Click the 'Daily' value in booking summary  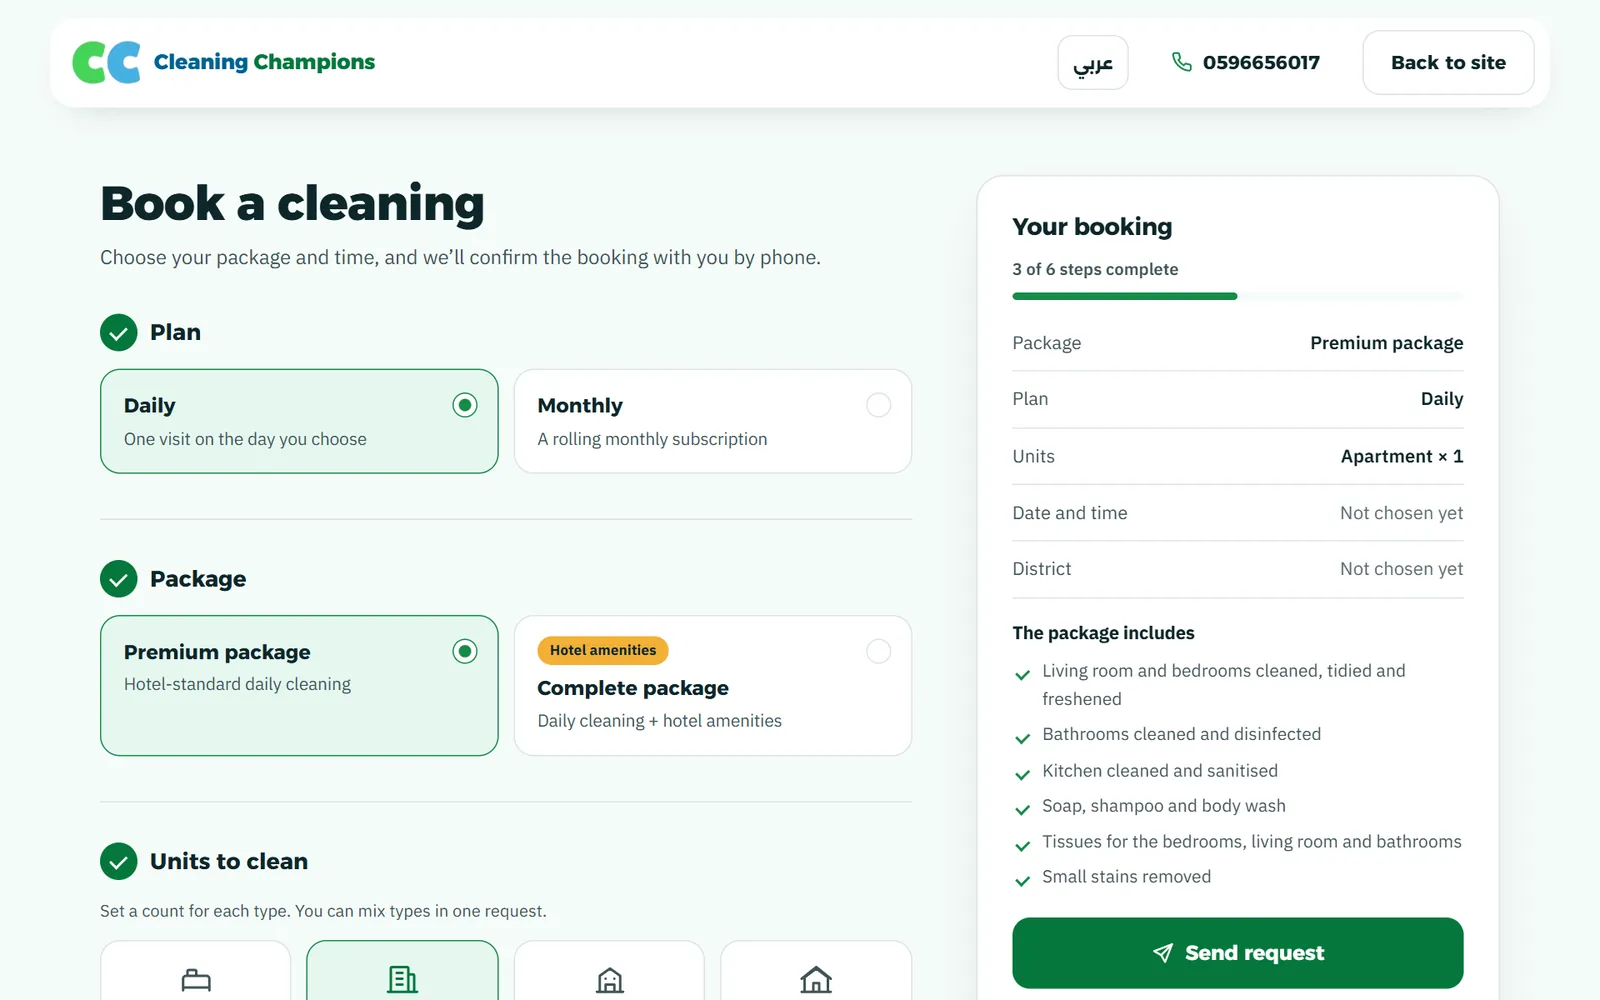(1442, 399)
